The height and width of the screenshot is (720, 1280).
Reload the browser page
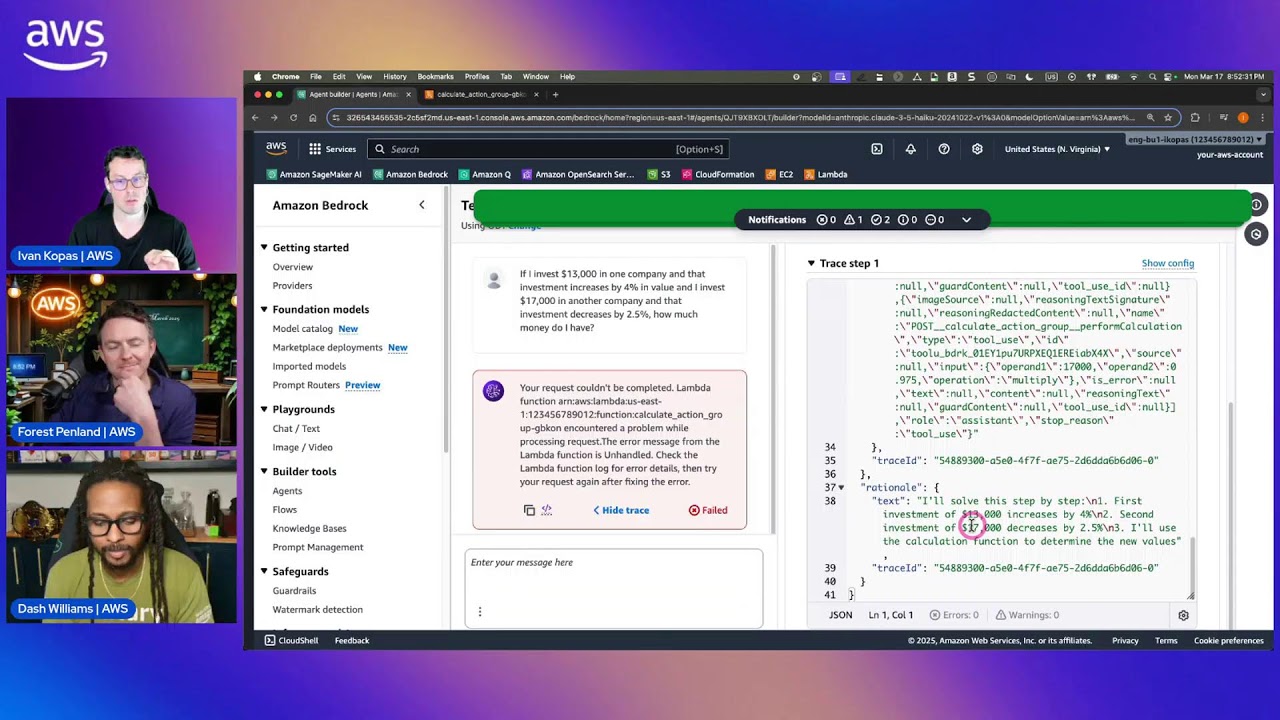point(293,117)
